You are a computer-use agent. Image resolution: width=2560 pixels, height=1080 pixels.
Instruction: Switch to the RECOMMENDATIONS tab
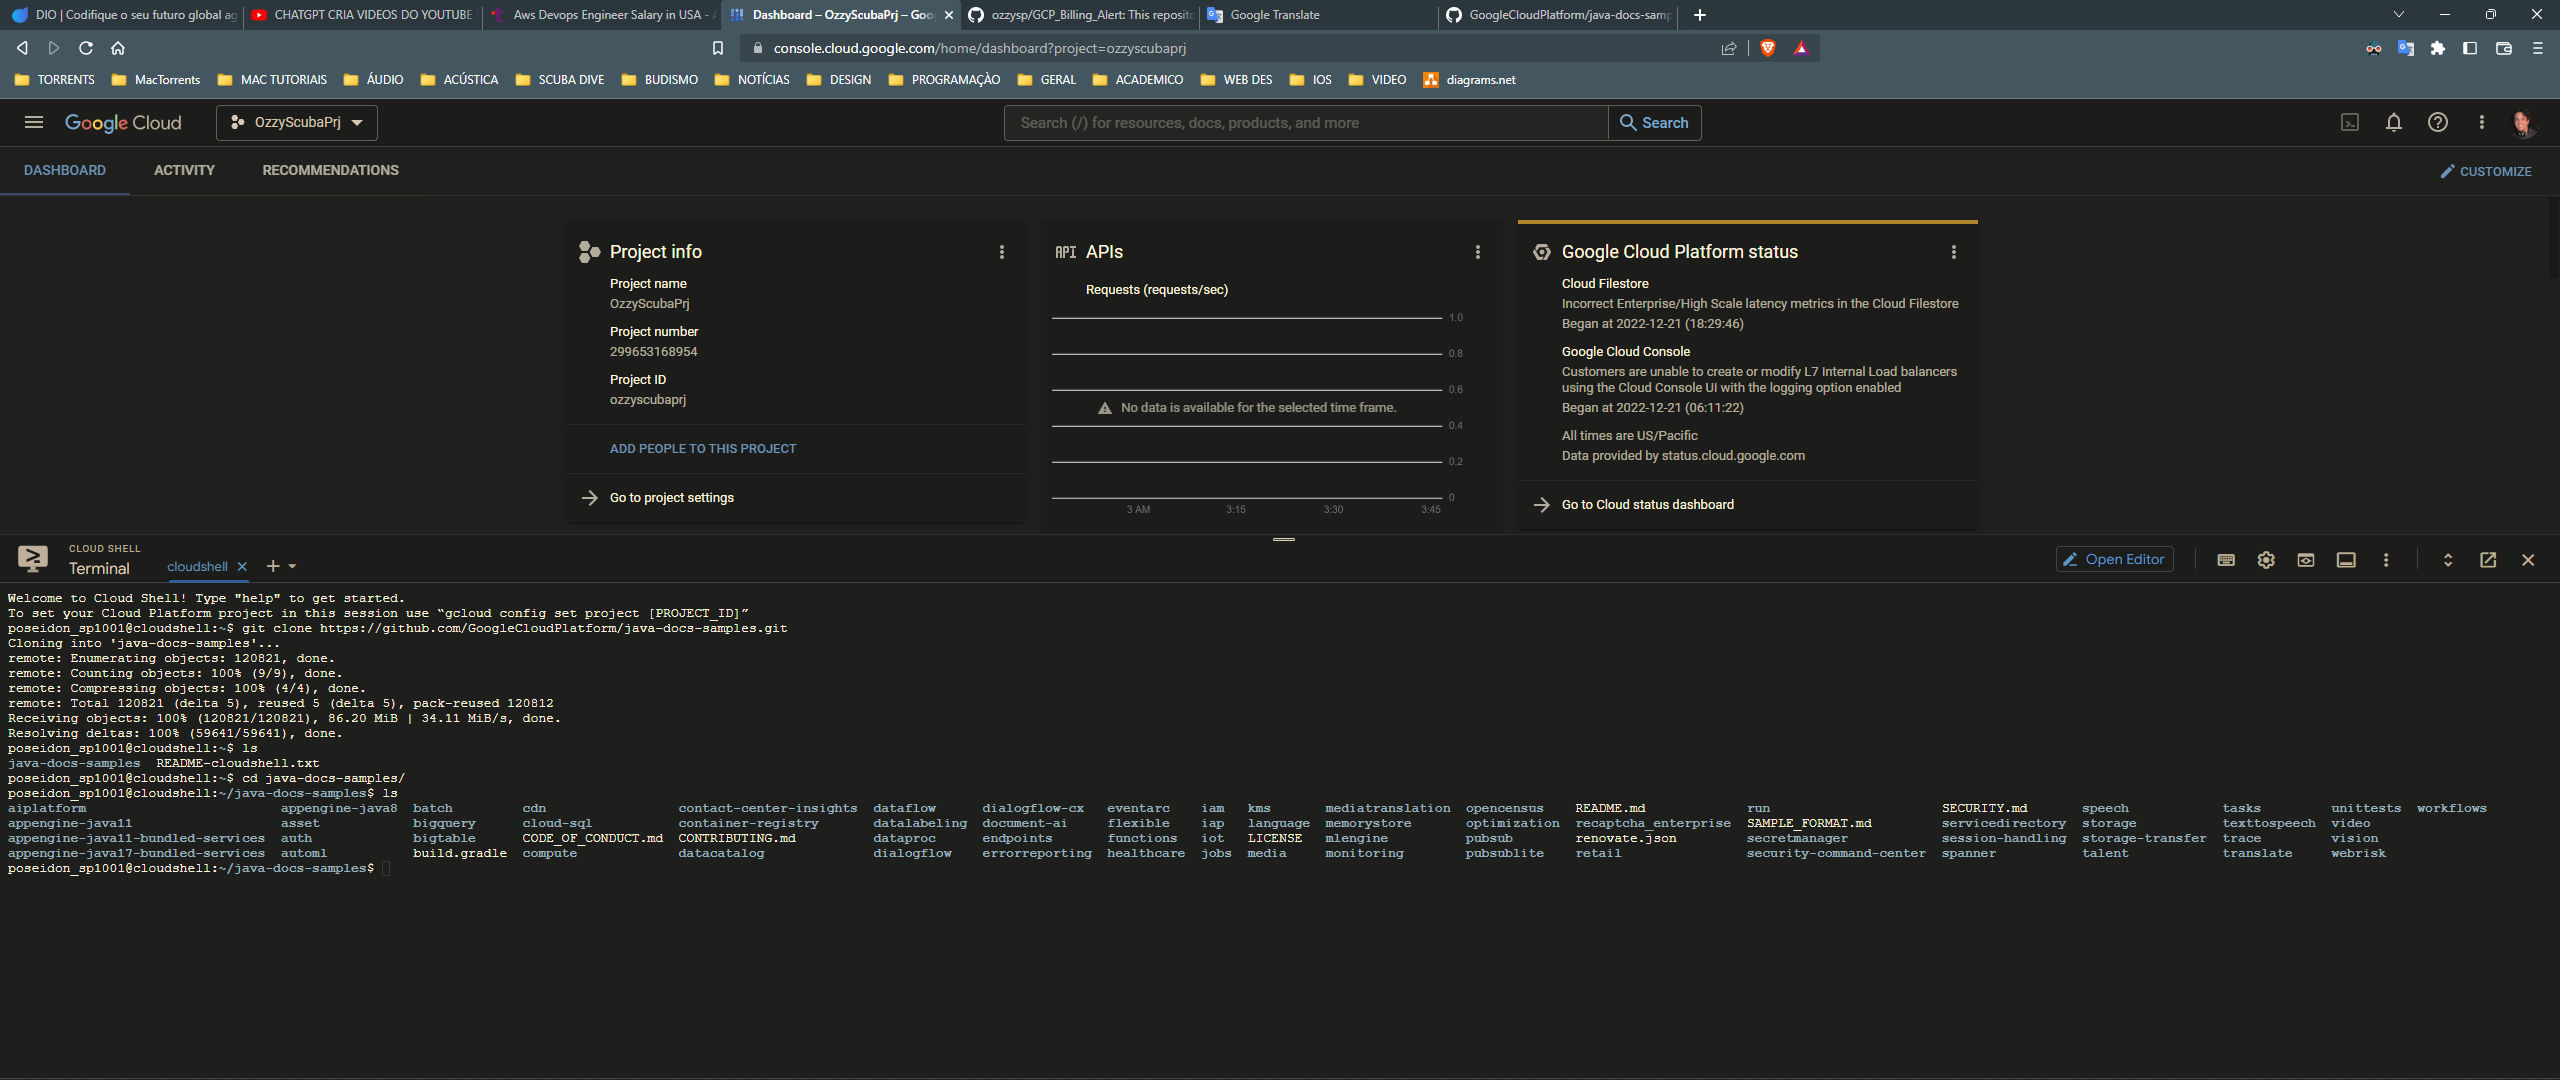click(330, 170)
